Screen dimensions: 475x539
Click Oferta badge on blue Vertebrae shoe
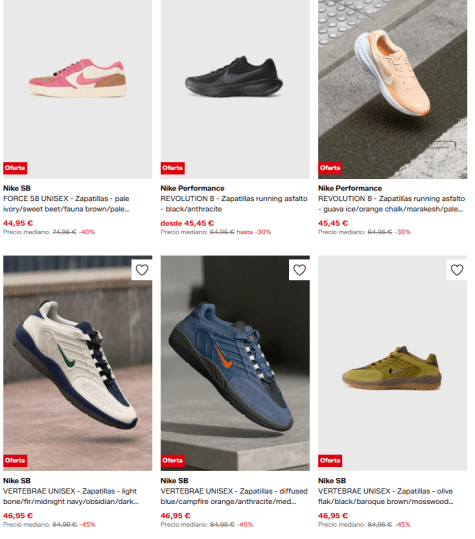coord(173,461)
